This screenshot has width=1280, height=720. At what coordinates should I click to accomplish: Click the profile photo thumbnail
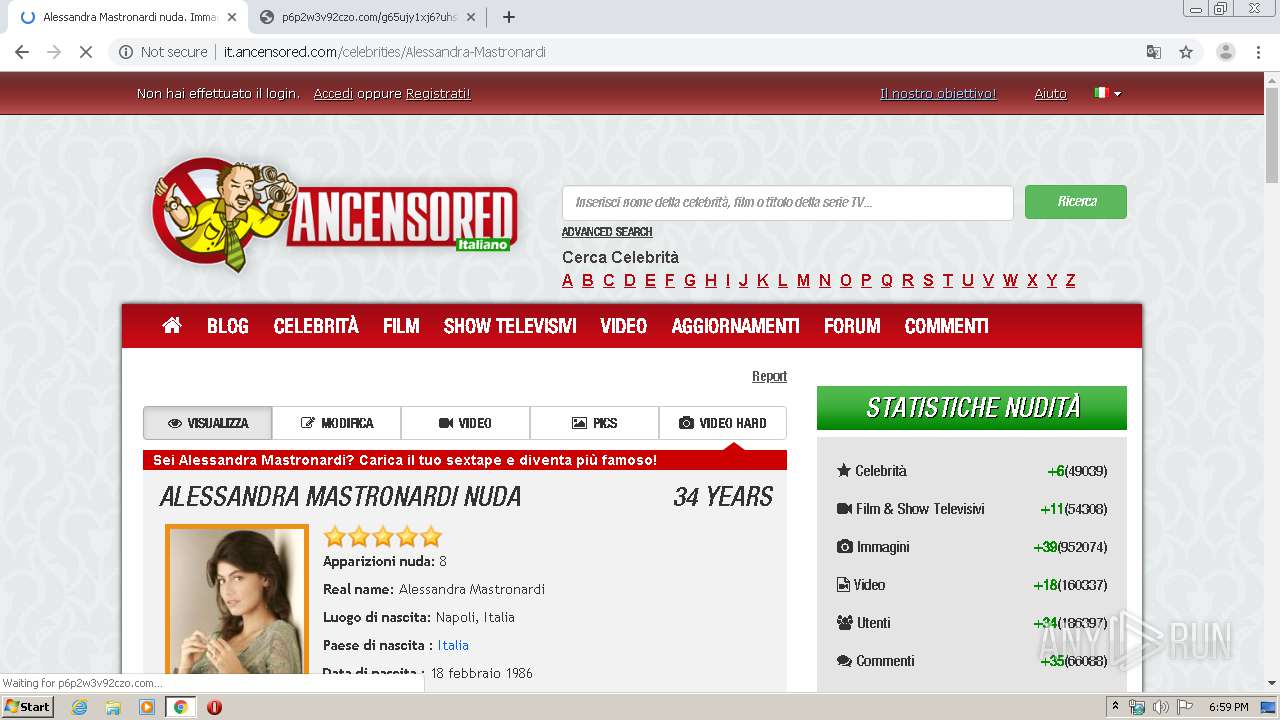(x=237, y=600)
